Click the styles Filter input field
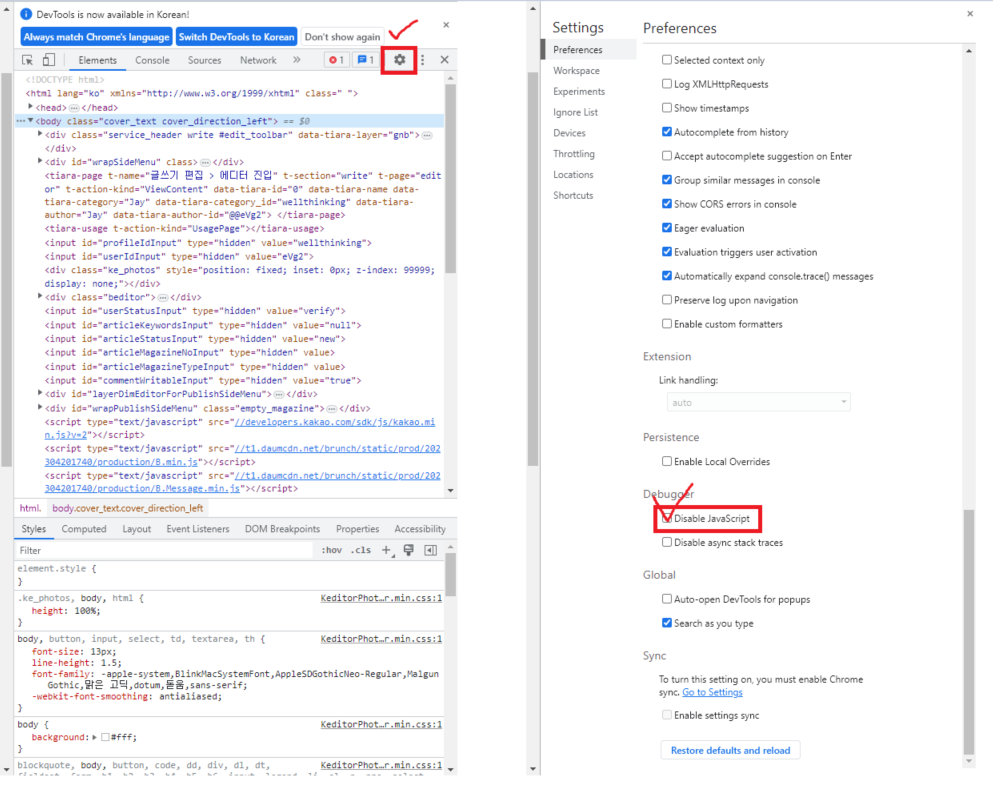Viewport: 993px width, 788px height. pyautogui.click(x=165, y=550)
